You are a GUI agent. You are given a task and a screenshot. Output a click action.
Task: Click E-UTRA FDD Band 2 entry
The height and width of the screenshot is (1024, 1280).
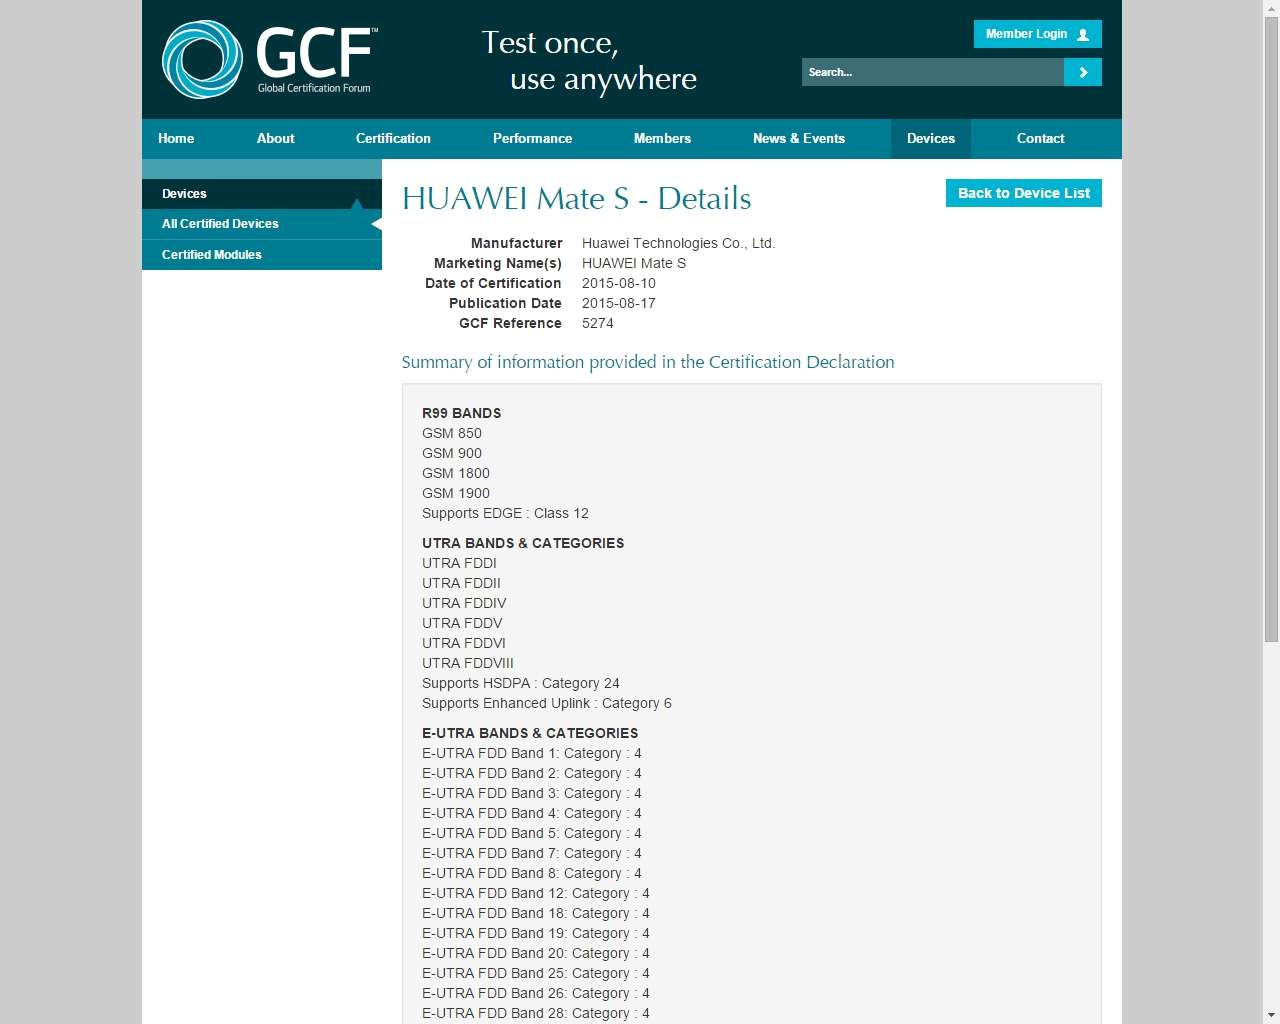(532, 773)
